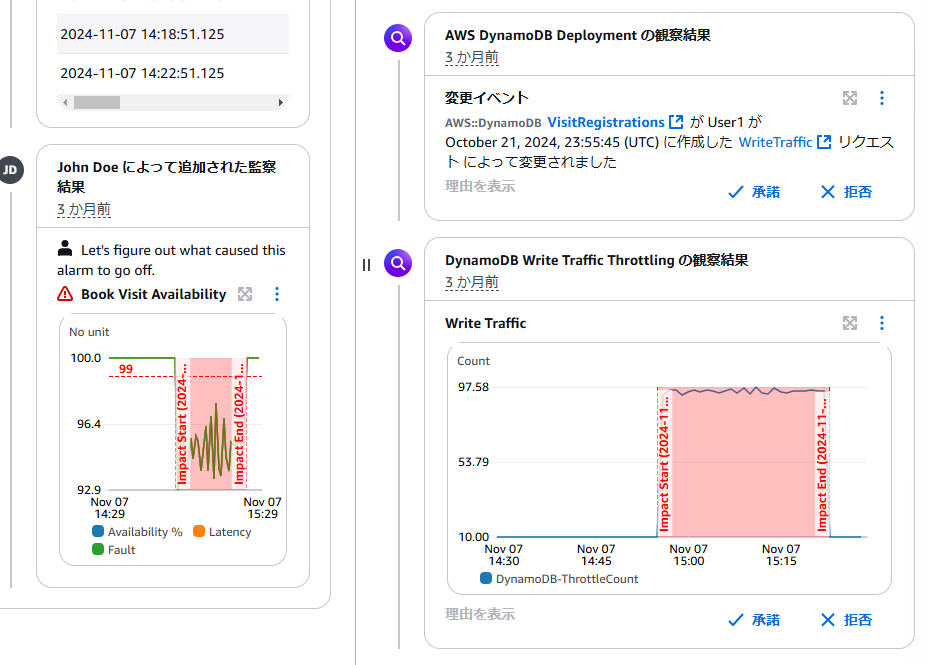Click the horizontal scrollbar thumb under timestamps
Viewport: 928px width, 665px height.
(97, 103)
